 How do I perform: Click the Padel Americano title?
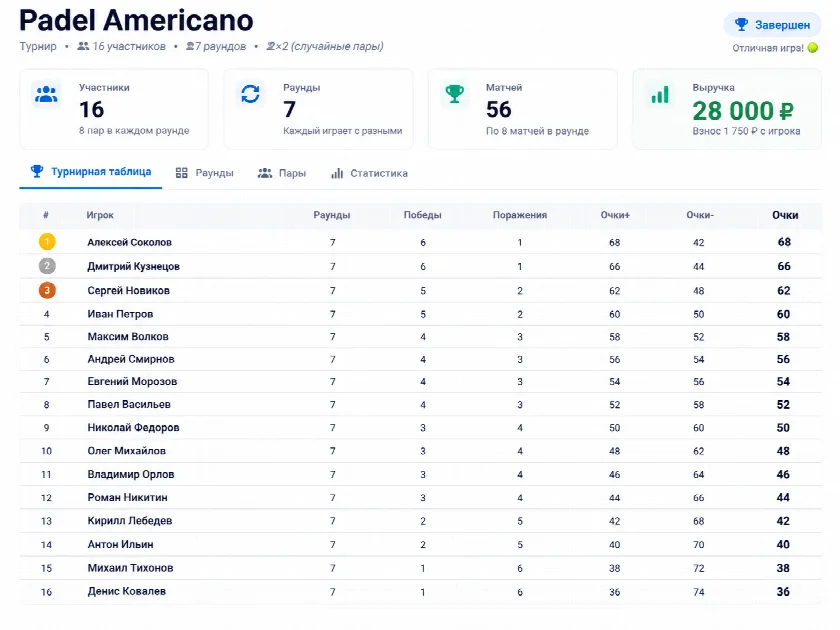point(137,21)
